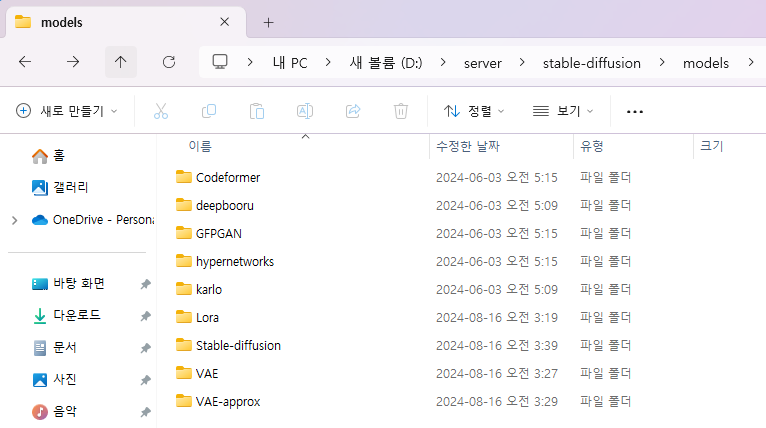The height and width of the screenshot is (428, 766).
Task: Open 사진 quick access item
Action: click(54, 380)
